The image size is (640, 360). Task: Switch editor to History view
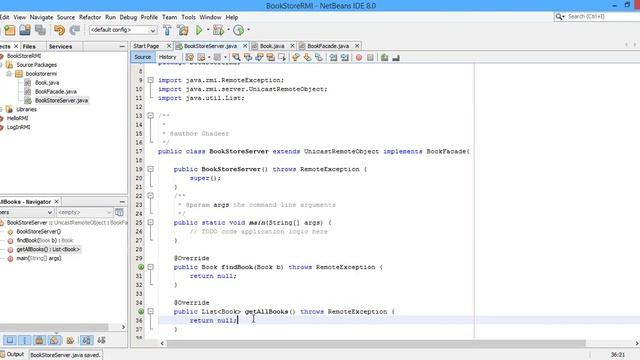[x=167, y=57]
